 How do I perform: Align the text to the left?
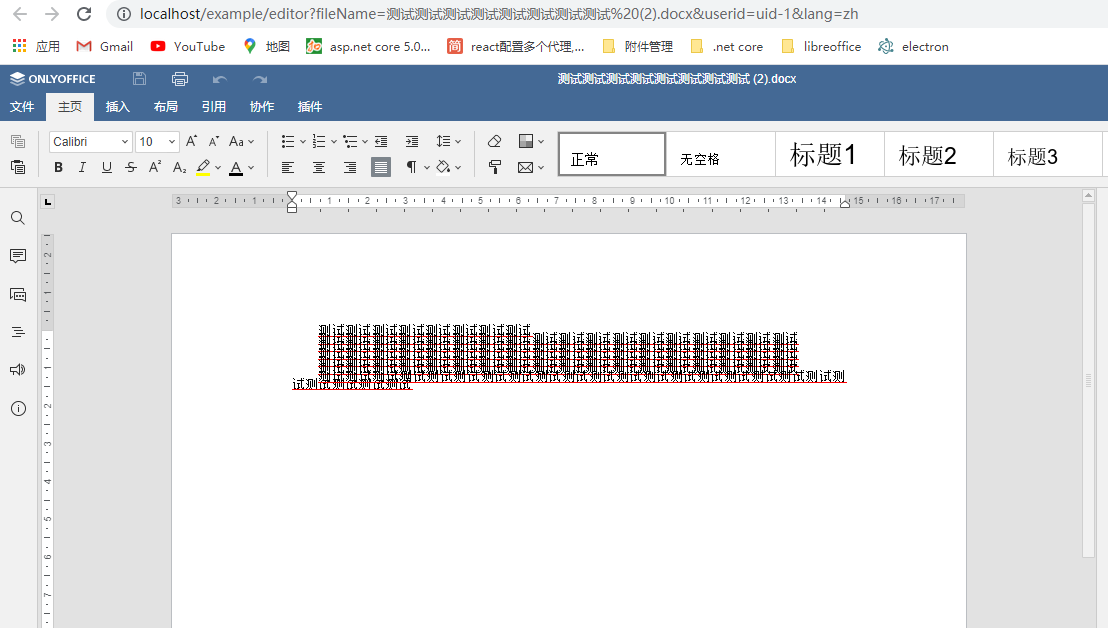288,167
